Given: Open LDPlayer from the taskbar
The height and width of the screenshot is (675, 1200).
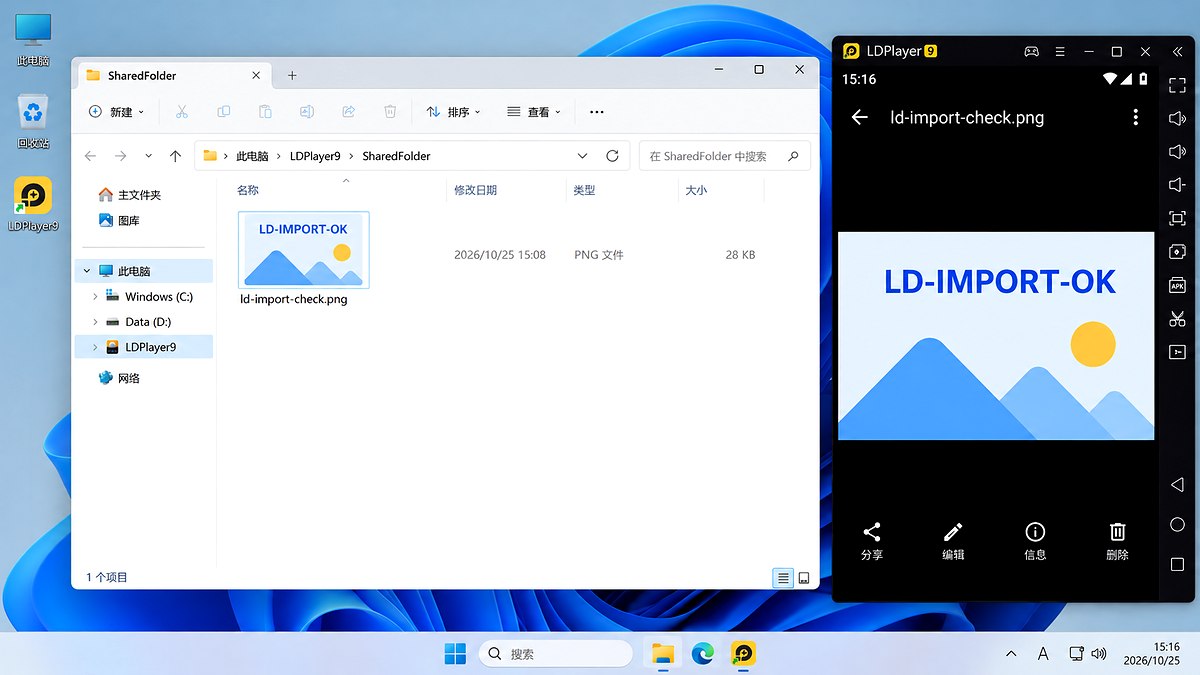Looking at the screenshot, I should [x=742, y=654].
